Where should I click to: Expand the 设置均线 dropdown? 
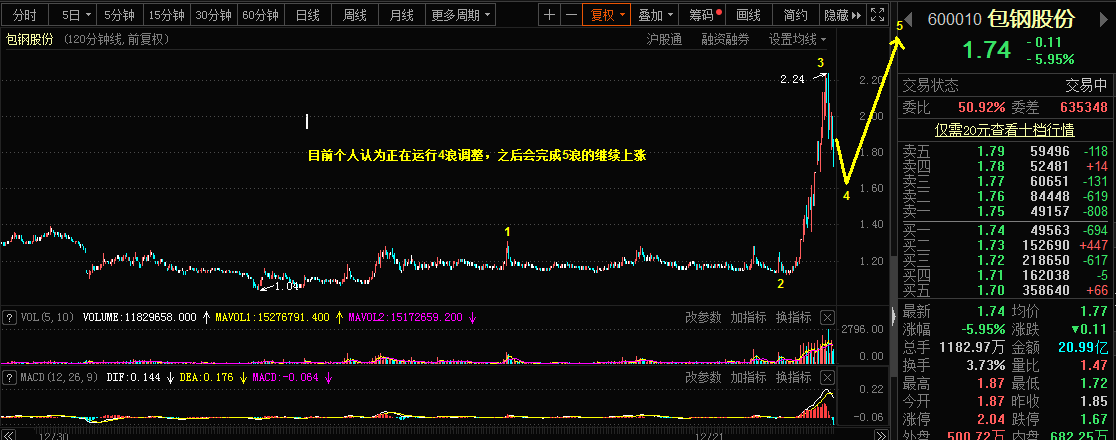pyautogui.click(x=797, y=40)
